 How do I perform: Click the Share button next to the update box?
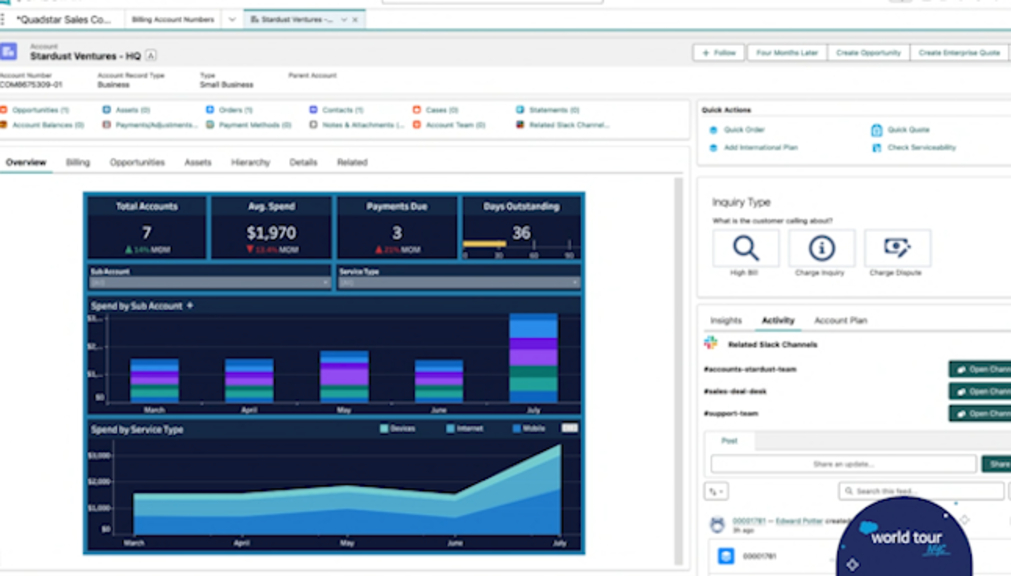996,464
